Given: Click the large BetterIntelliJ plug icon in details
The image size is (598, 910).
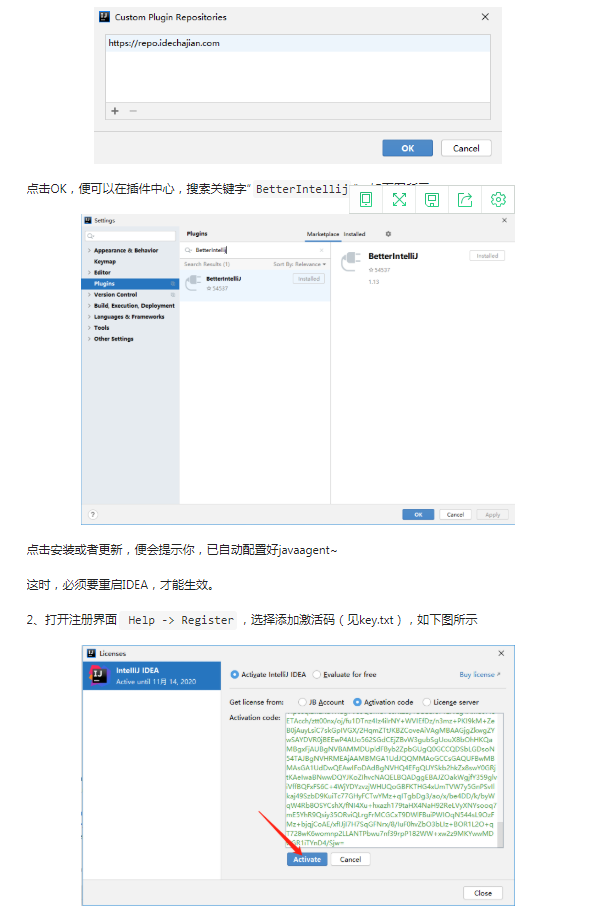Looking at the screenshot, I should 351,262.
